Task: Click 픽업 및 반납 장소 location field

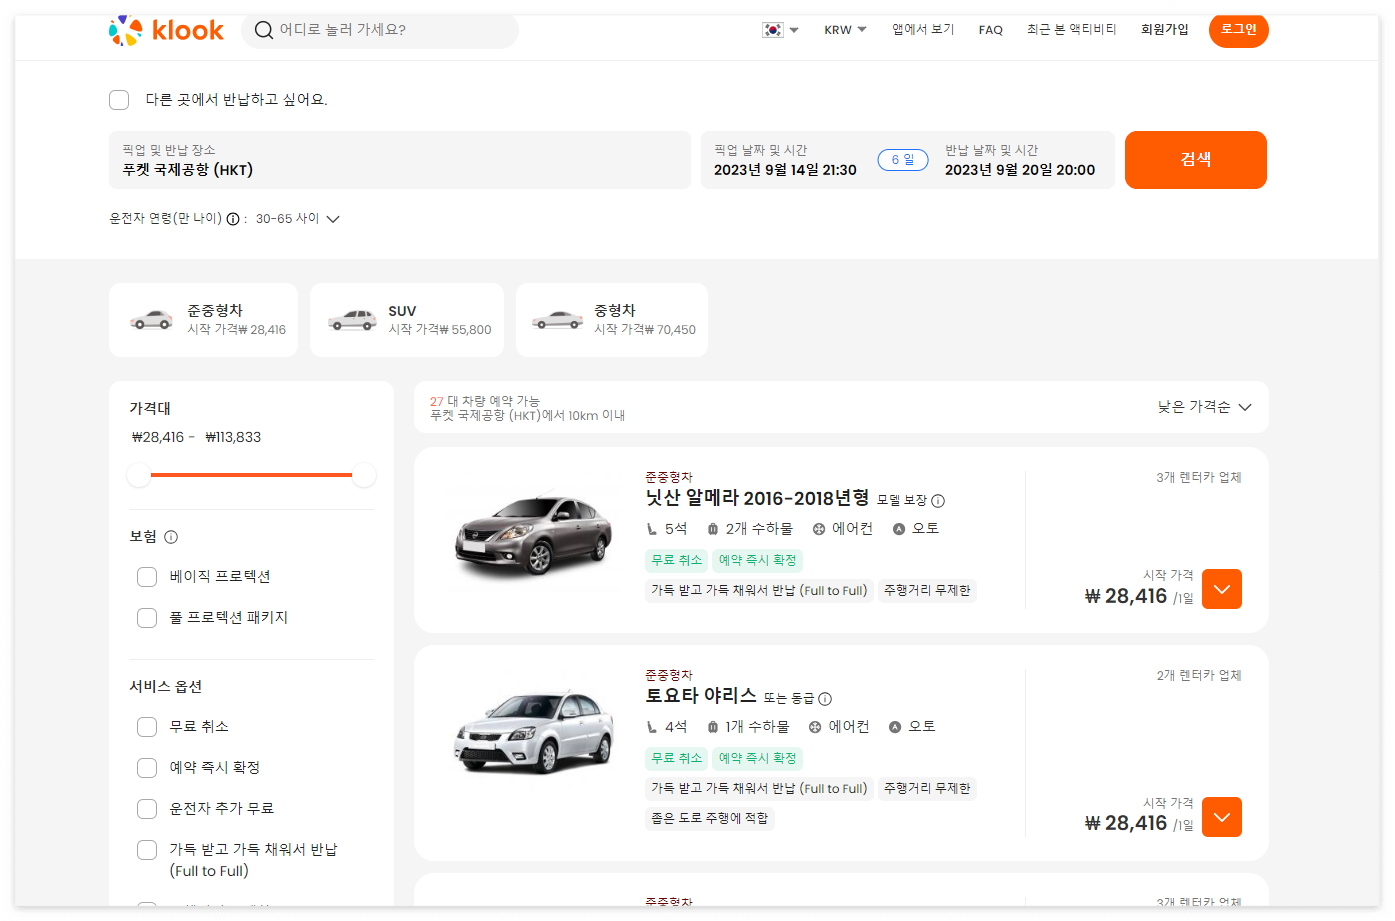Action: coord(400,160)
